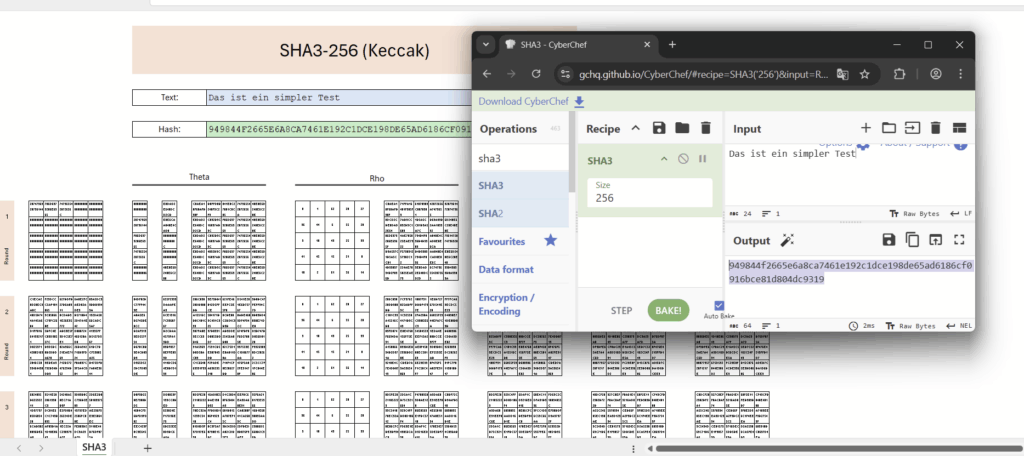This screenshot has width=1024, height=456.
Task: Close the SHA3 - CyberChef tab
Action: point(647,44)
